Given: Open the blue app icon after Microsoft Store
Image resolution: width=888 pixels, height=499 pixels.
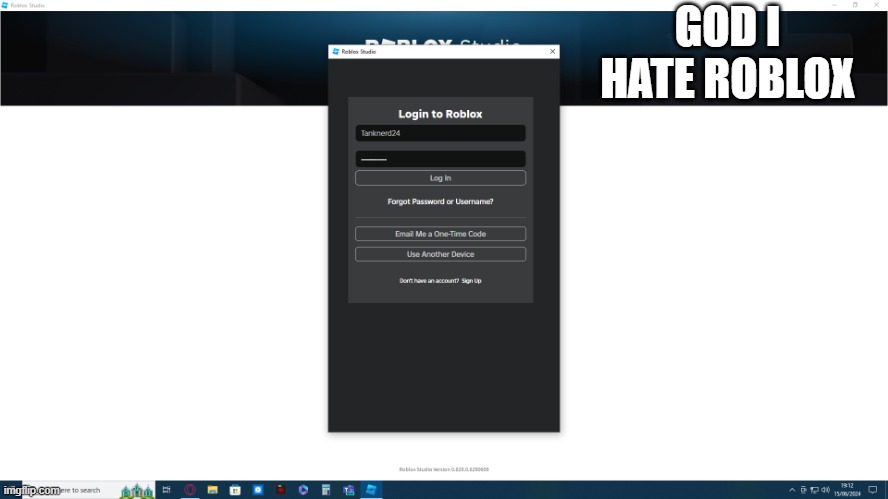Looking at the screenshot, I should [258, 490].
